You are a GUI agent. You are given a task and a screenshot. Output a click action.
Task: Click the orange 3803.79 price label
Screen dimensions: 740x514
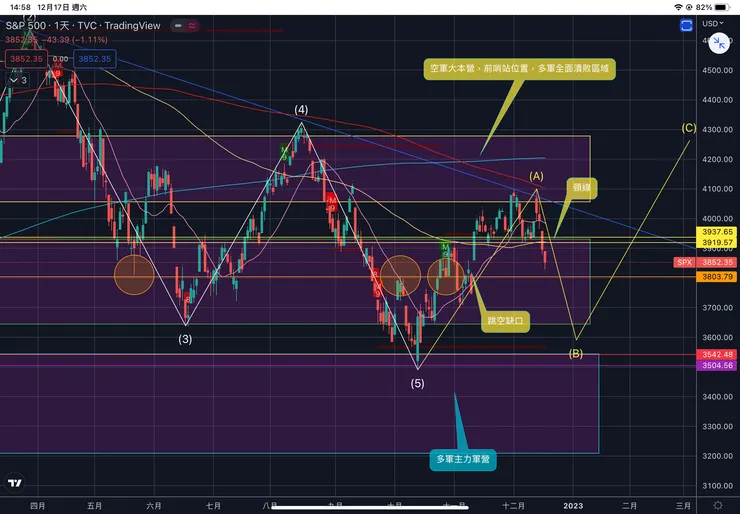click(x=717, y=277)
